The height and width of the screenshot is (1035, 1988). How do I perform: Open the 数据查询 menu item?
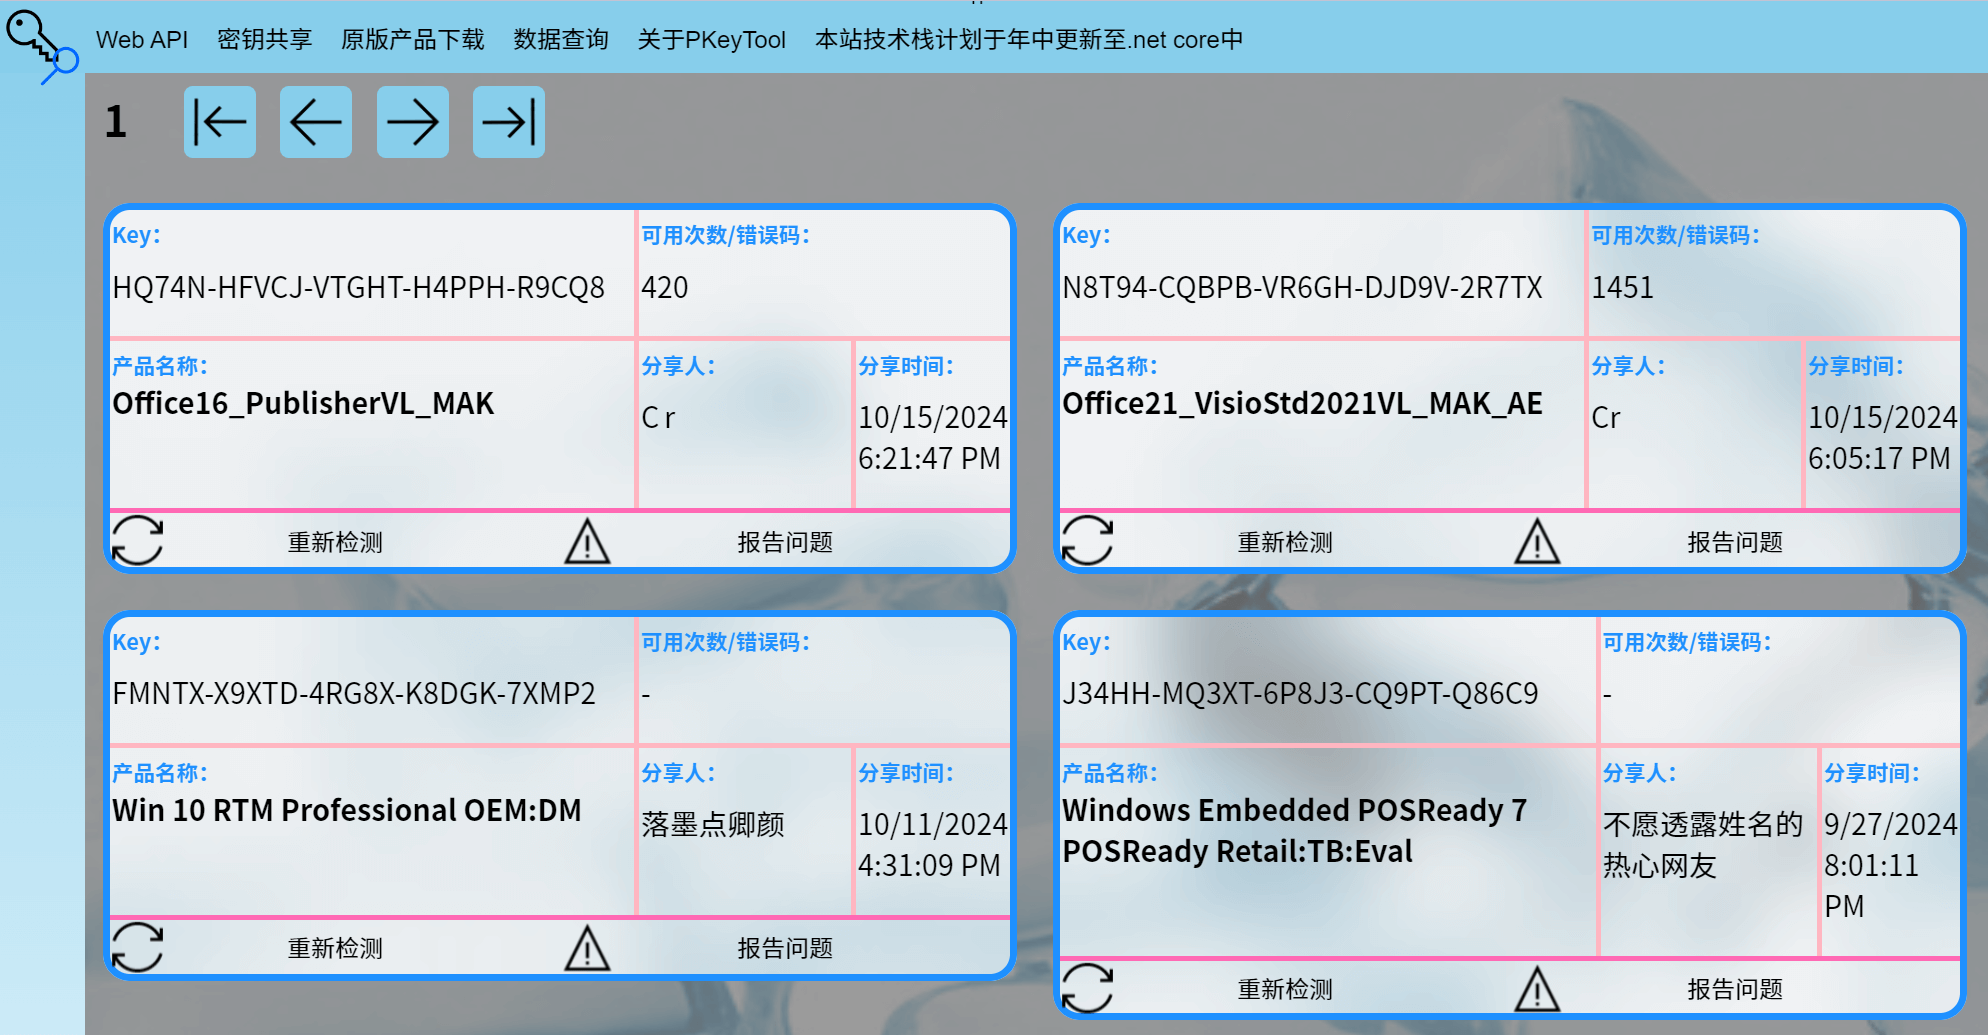561,40
